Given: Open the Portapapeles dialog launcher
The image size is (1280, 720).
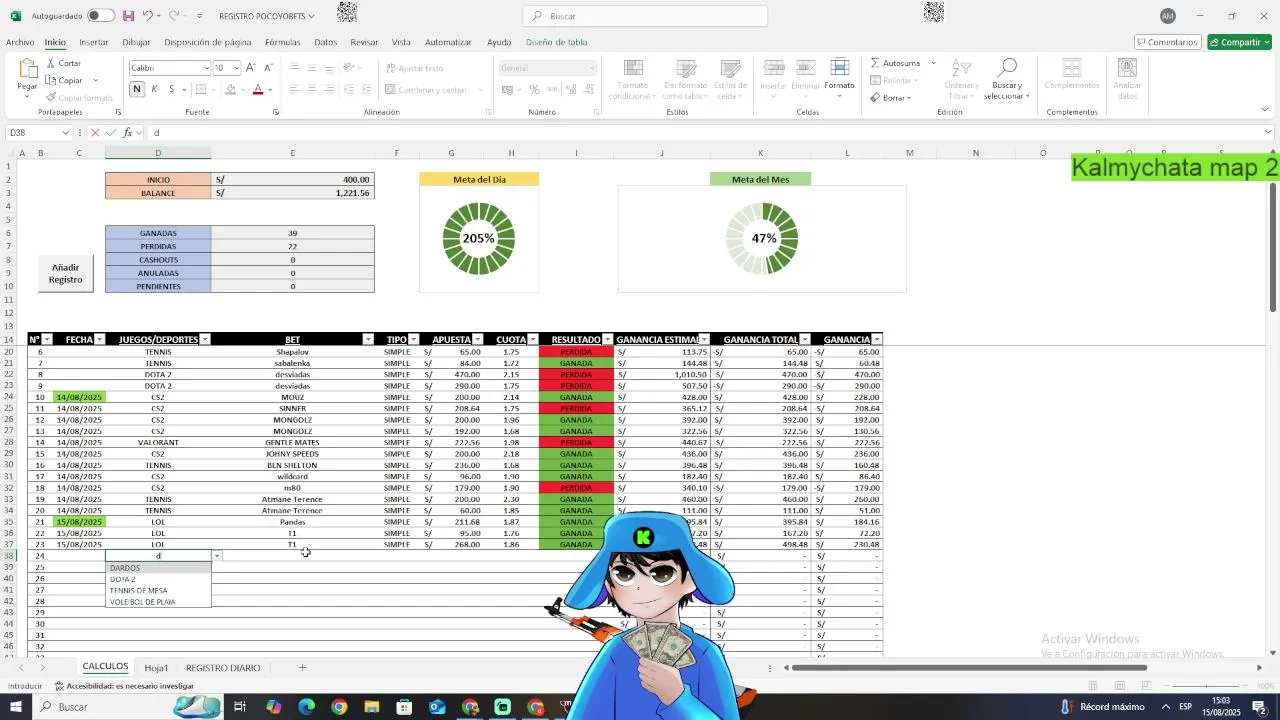Looking at the screenshot, I should (117, 112).
